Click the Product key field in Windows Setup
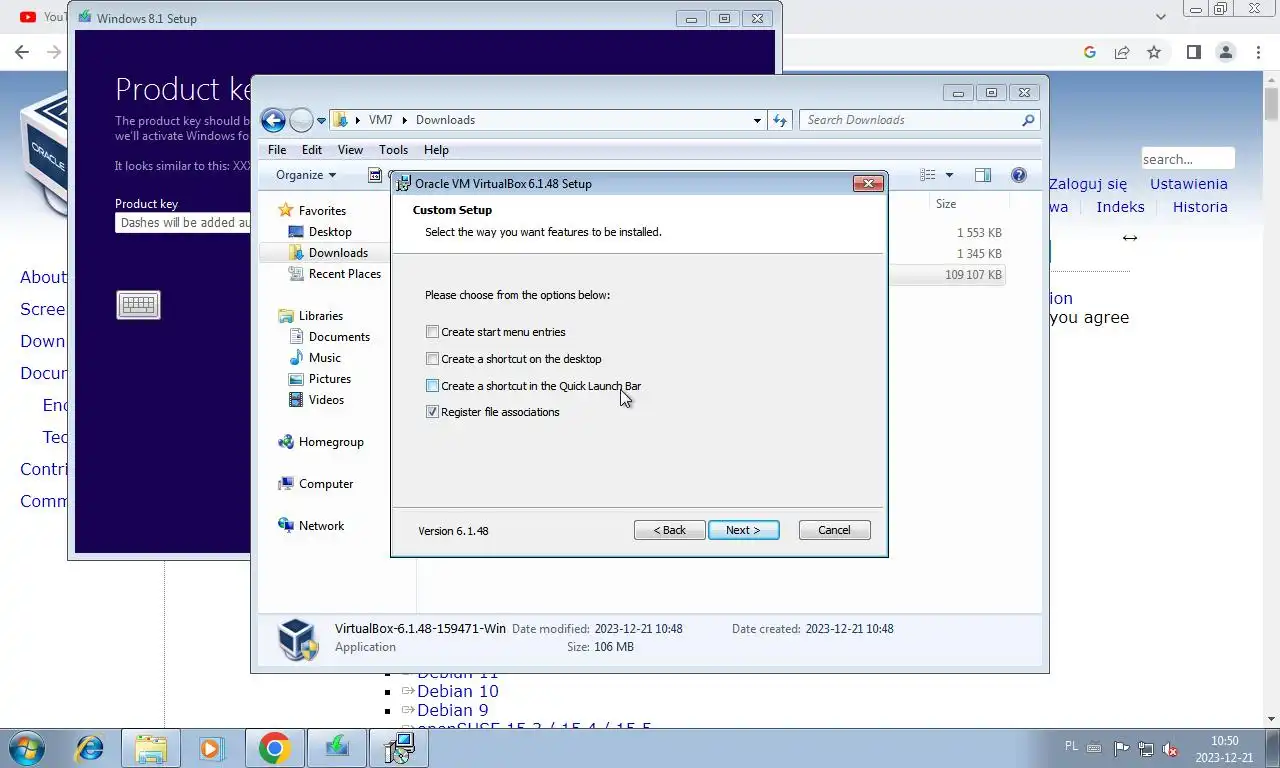Image resolution: width=1280 pixels, height=768 pixels. [x=183, y=223]
